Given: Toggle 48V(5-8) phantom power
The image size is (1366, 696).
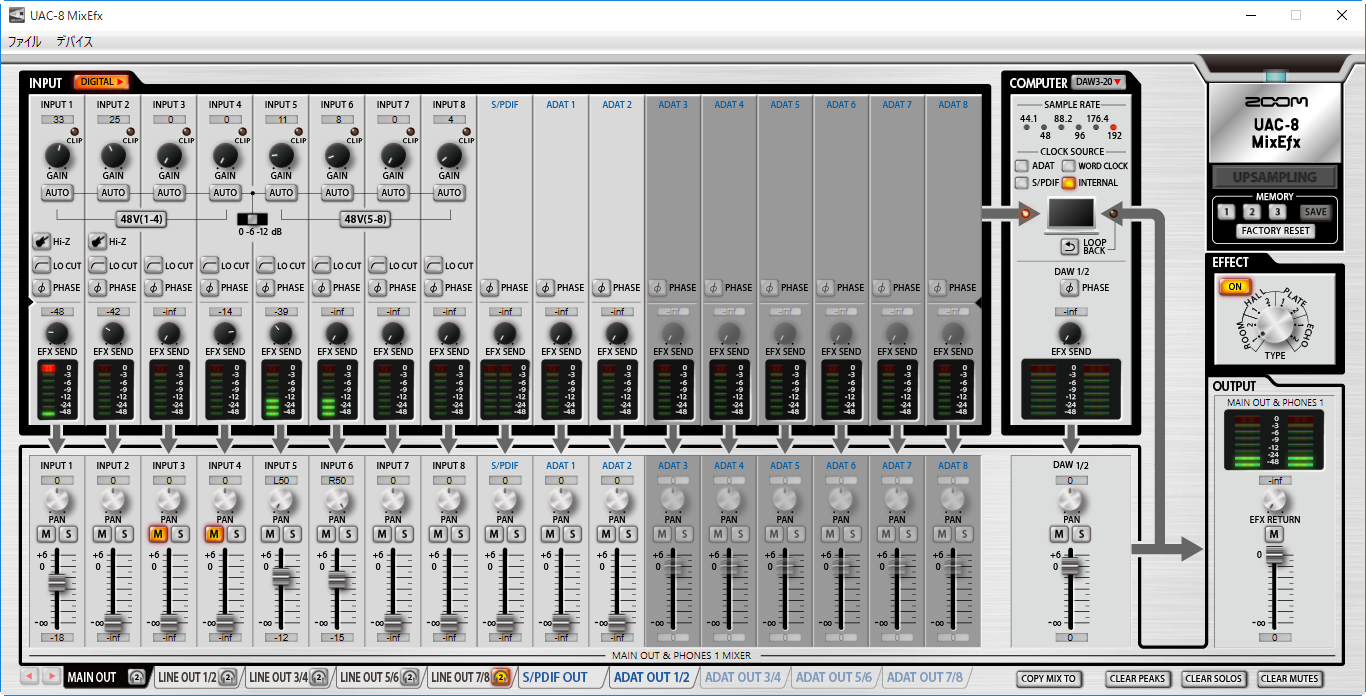Looking at the screenshot, I should 365,219.
